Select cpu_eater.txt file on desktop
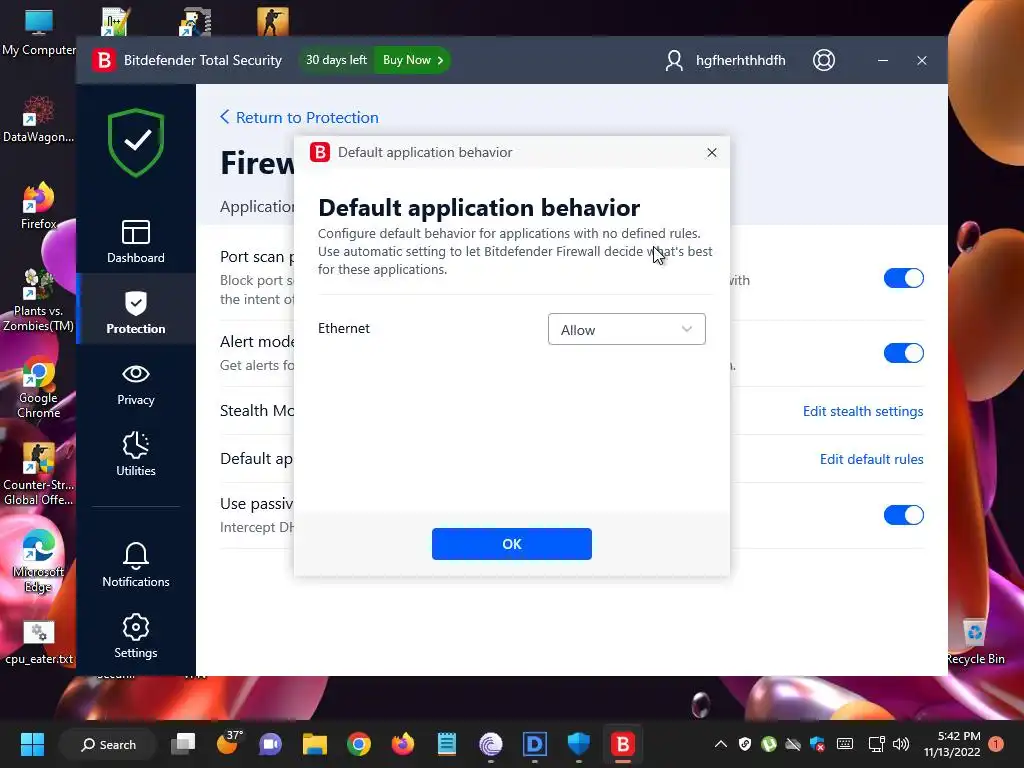 click(39, 643)
